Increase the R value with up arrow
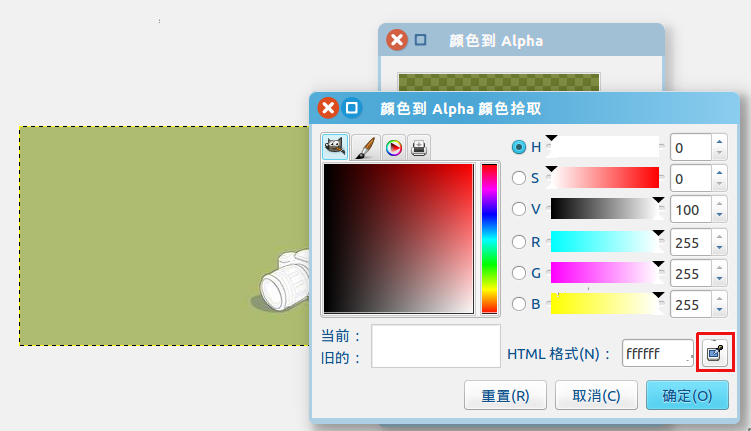Viewport: 751px width, 431px height. tap(719, 236)
